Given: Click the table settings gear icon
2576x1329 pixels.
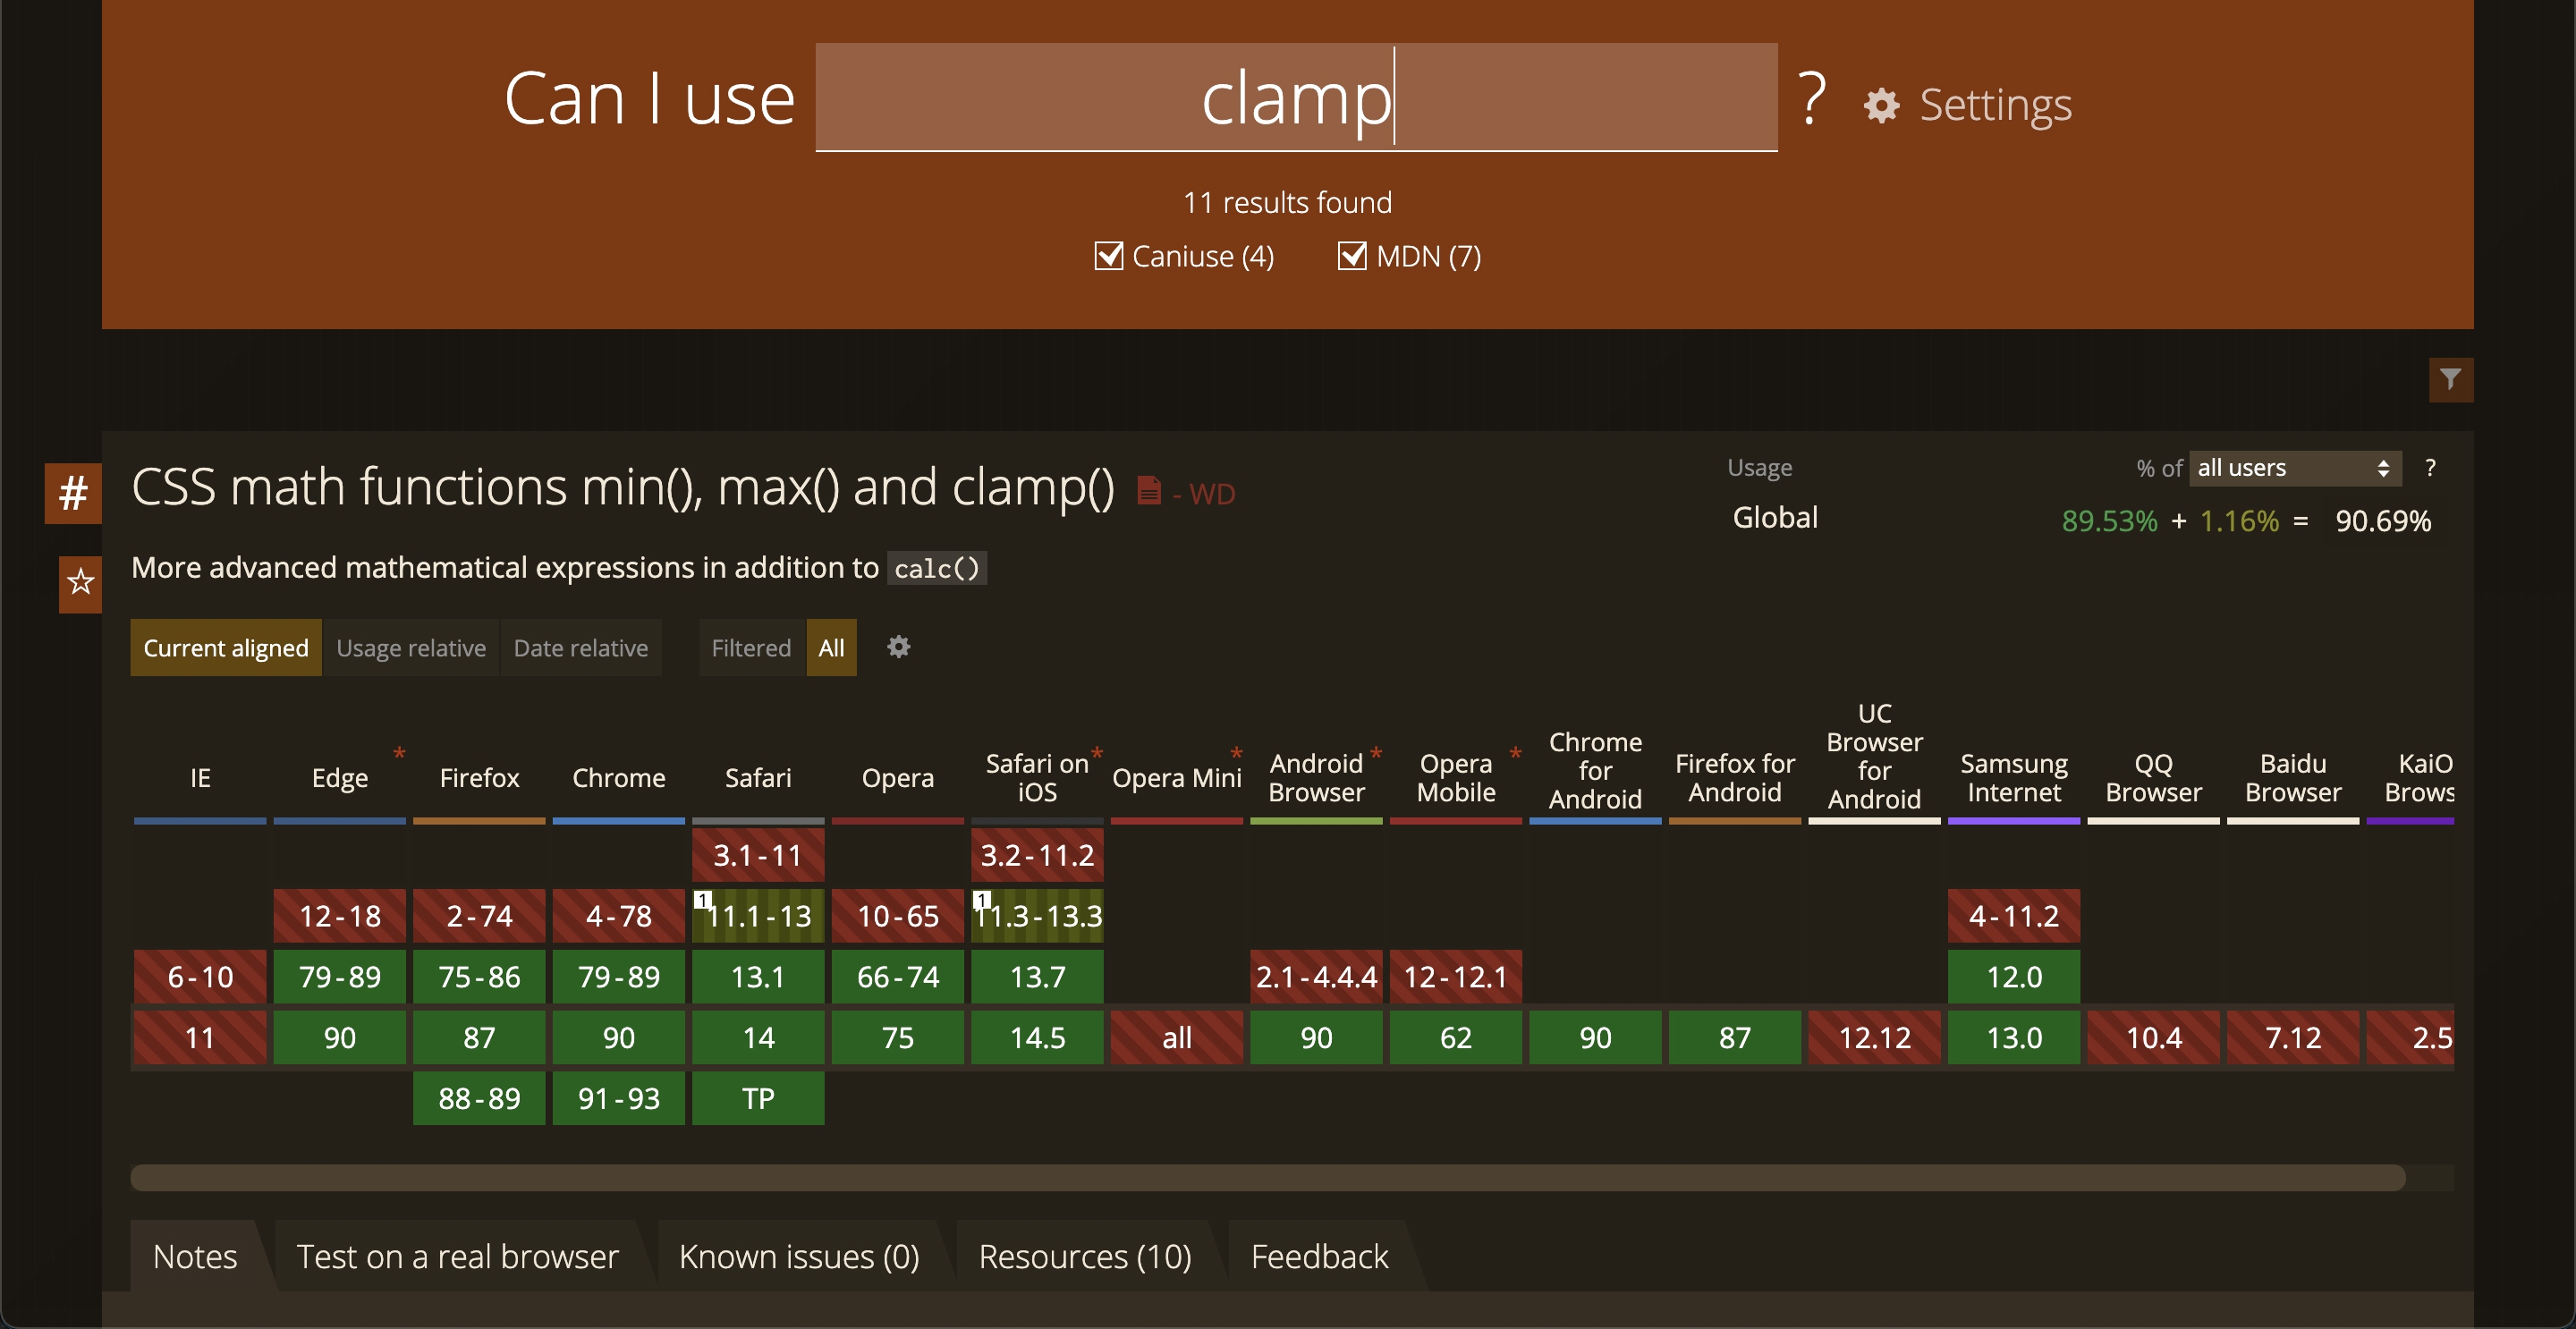Looking at the screenshot, I should coord(898,647).
